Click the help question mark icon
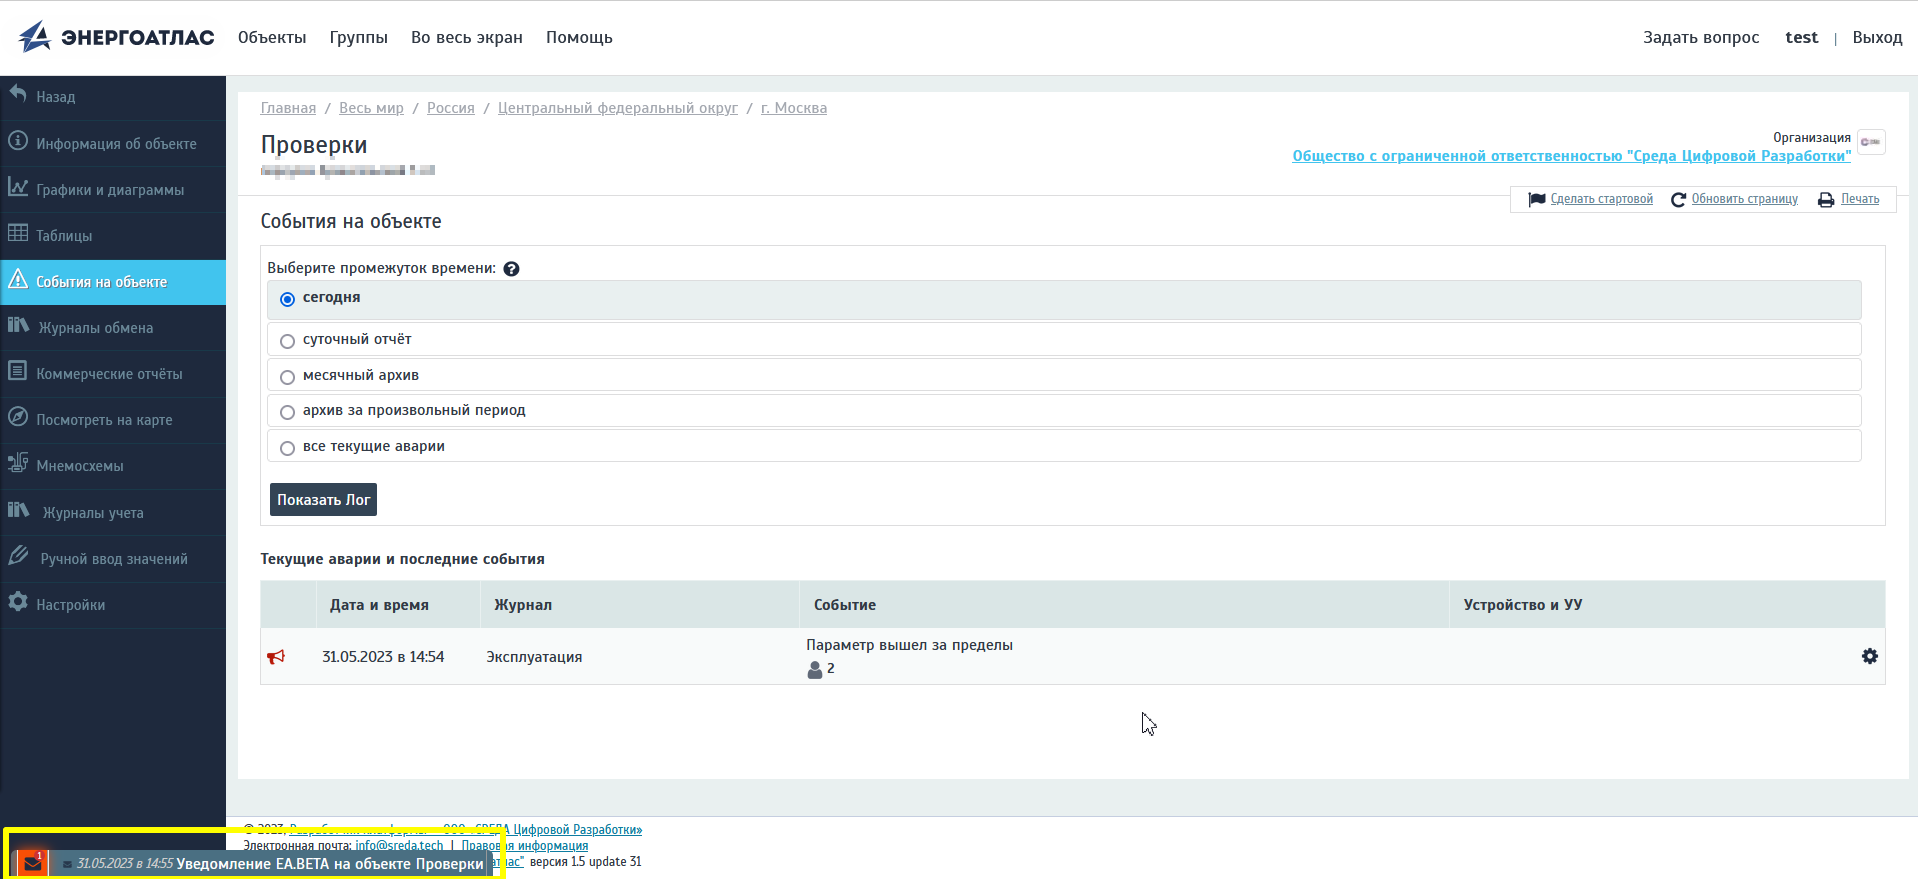The image size is (1918, 879). [x=511, y=269]
